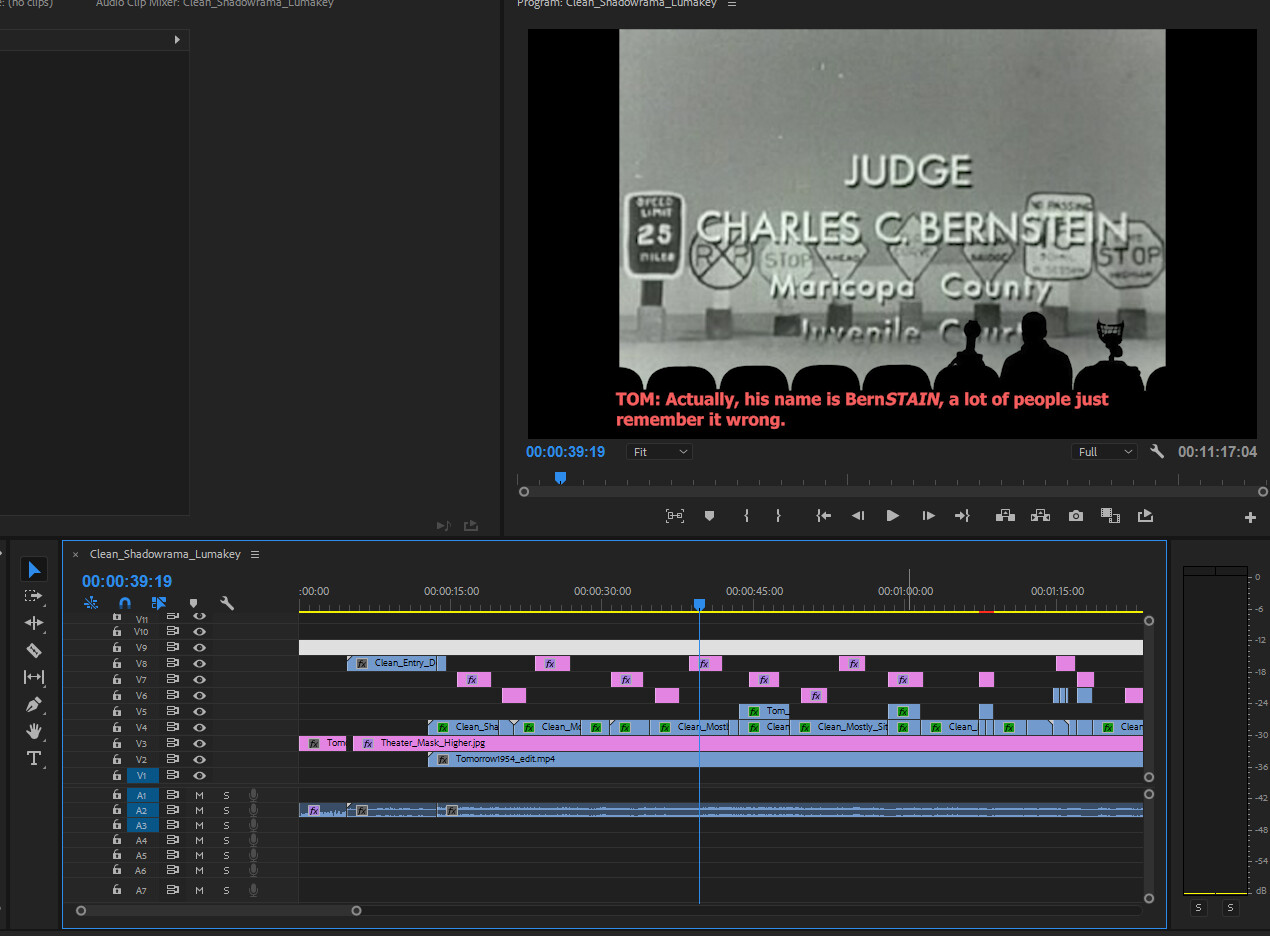Click the Program Monitor playhead marker
Screen dimensions: 1270x936
(560, 478)
